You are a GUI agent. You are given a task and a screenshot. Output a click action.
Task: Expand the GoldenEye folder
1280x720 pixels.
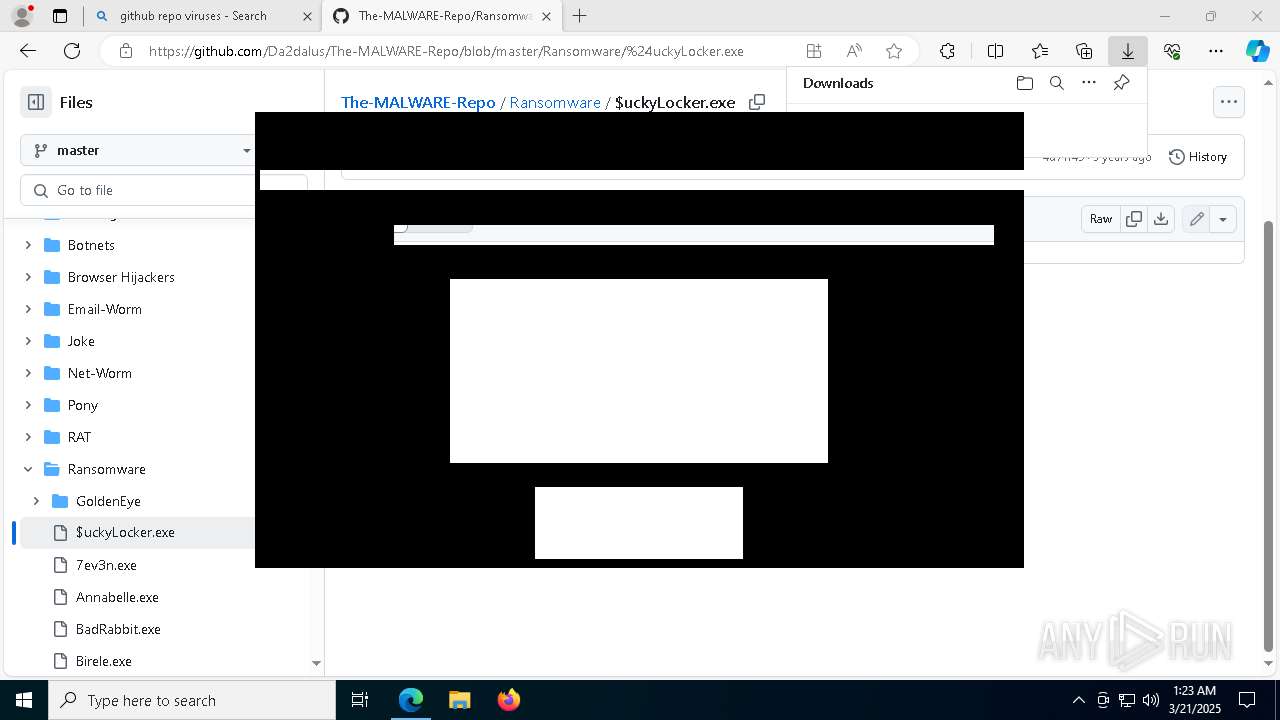click(x=36, y=501)
